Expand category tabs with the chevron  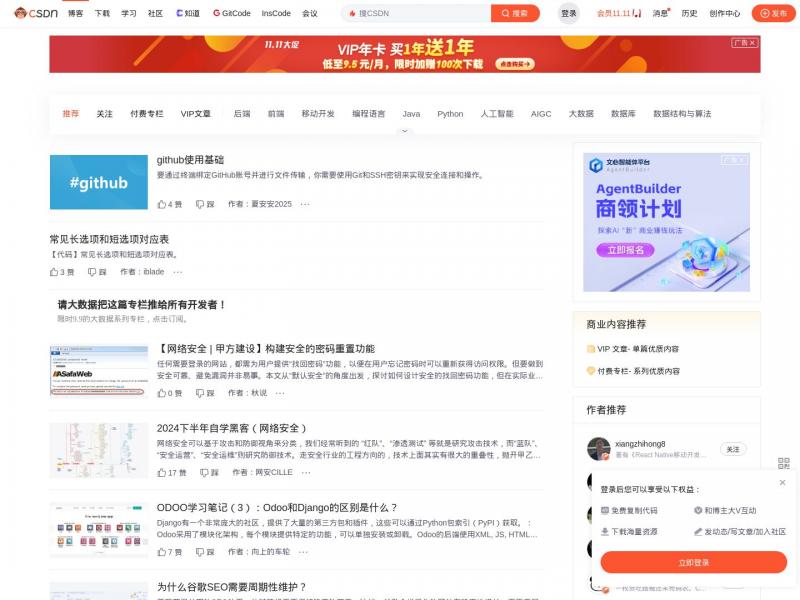405,131
